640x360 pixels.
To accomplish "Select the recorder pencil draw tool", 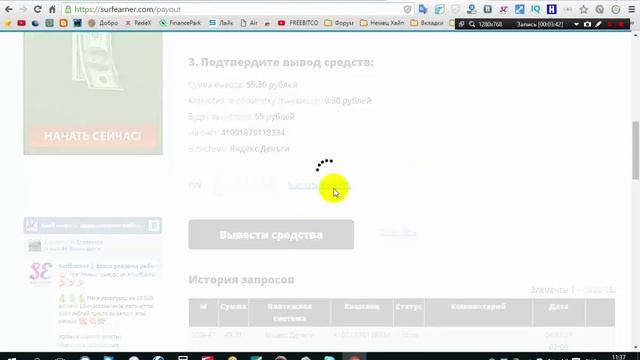I will pos(599,24).
